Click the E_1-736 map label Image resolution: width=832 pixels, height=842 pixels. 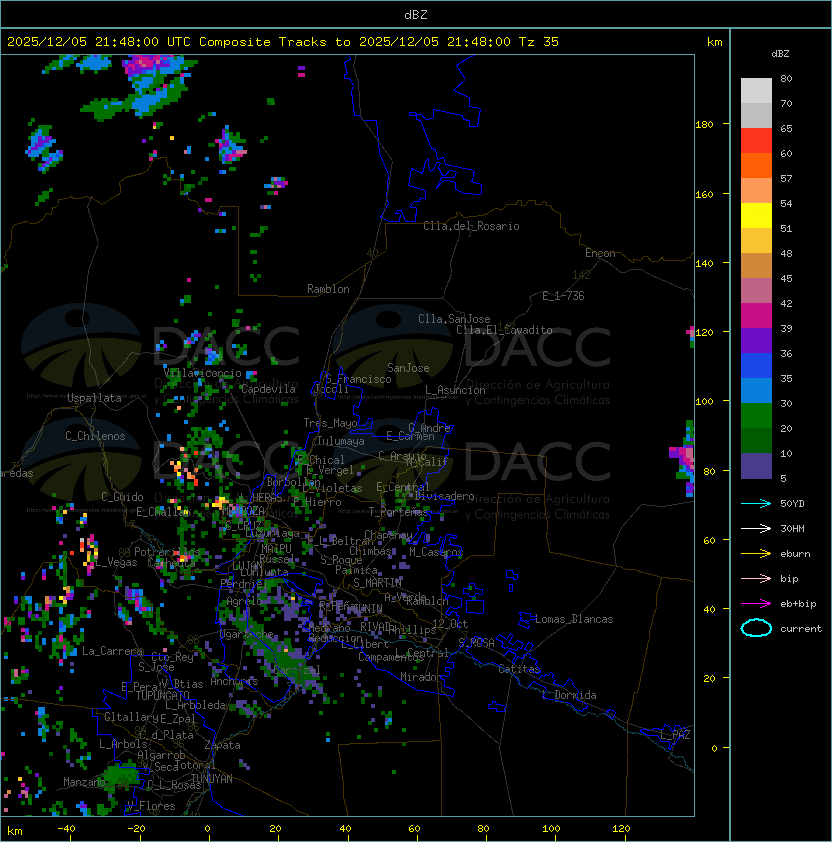pyautogui.click(x=563, y=296)
